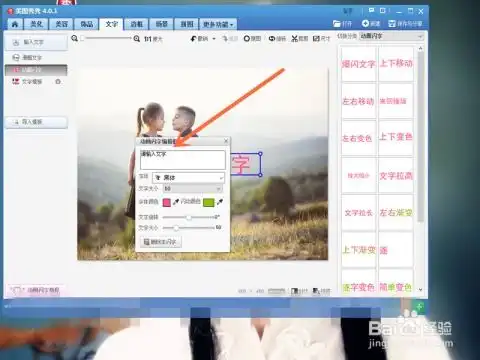Screen dimensions: 480x360
Task: Click the gear icon beside 文字模板
Action: [58, 82]
